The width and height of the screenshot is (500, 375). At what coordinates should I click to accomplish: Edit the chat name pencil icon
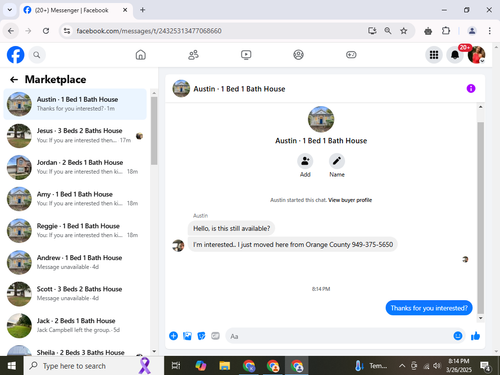[337, 161]
